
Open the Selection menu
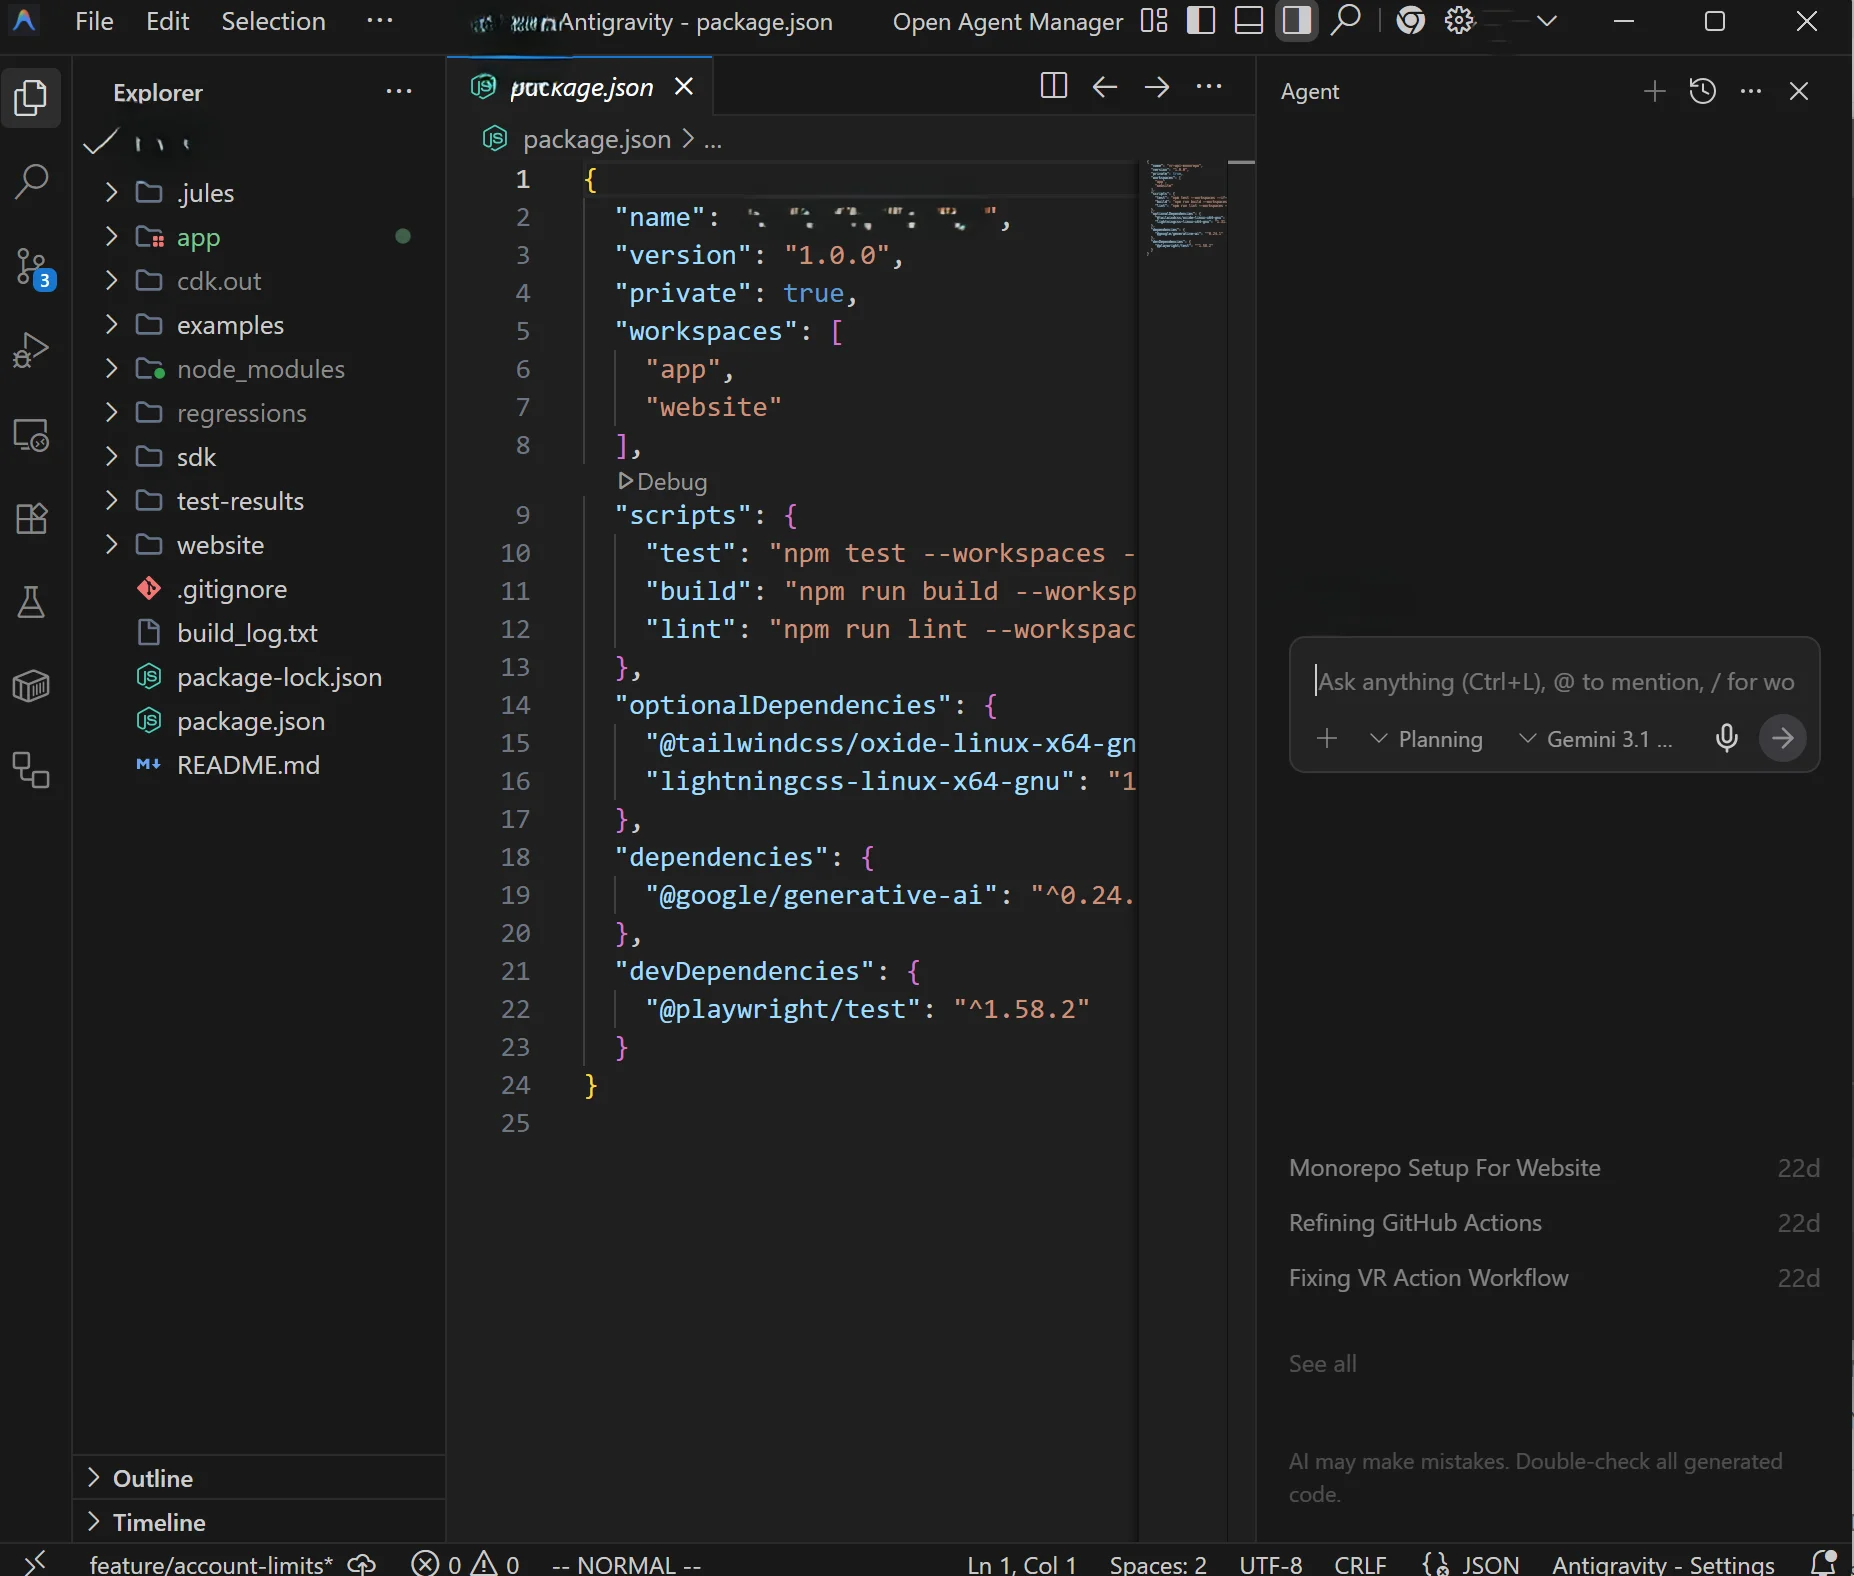[274, 21]
